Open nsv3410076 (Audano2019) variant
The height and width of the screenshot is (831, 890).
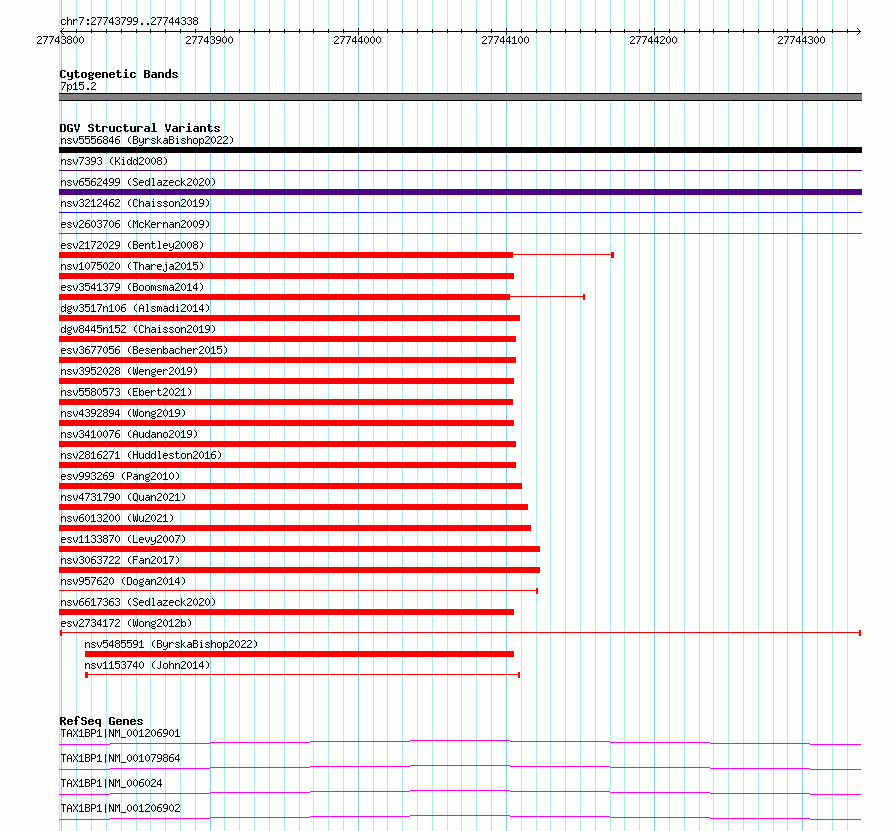[129, 434]
